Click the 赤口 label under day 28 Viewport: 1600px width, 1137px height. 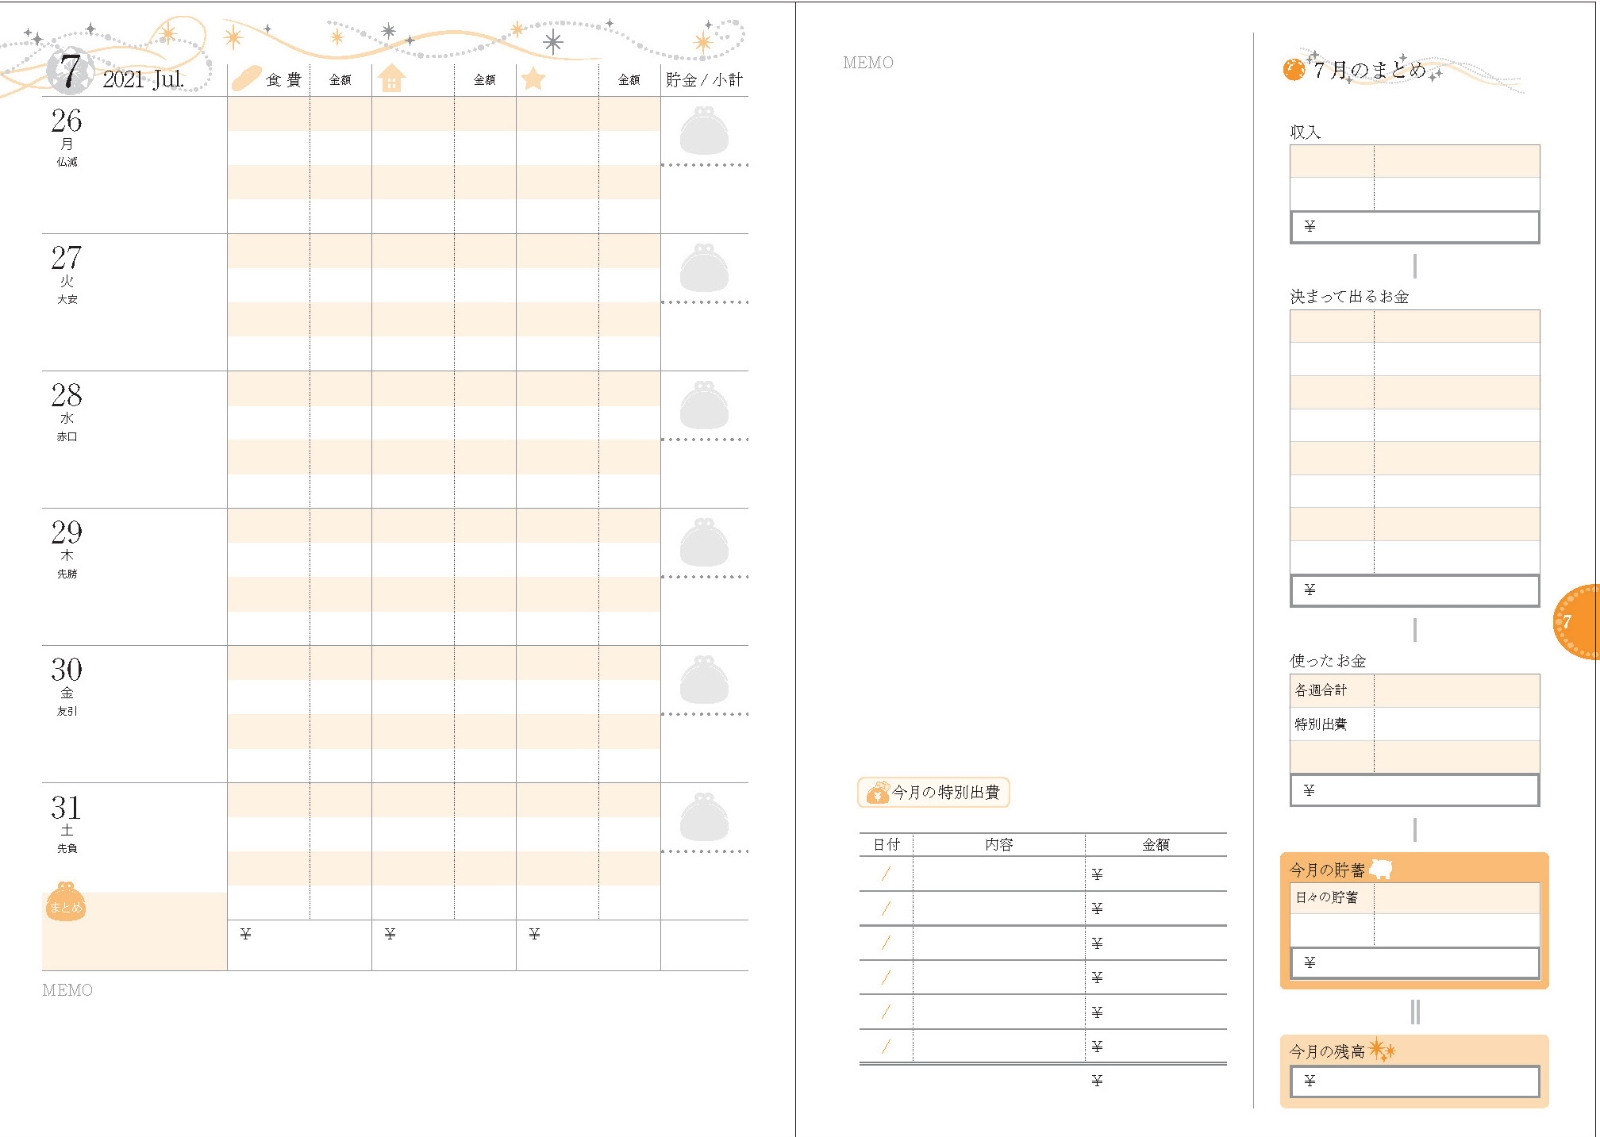tap(66, 436)
